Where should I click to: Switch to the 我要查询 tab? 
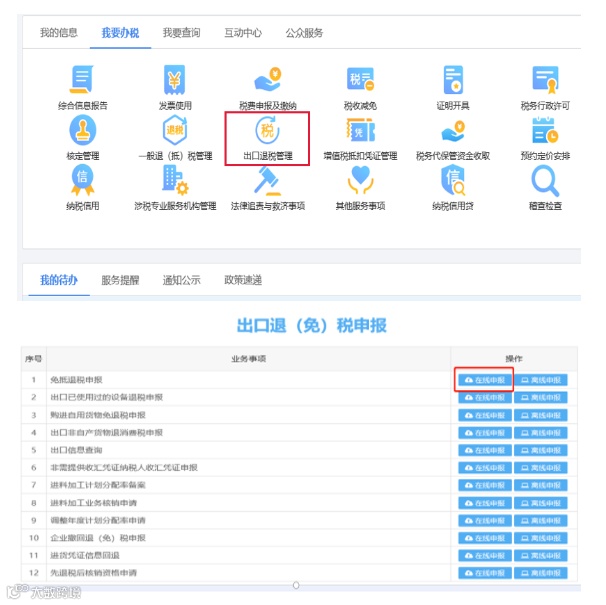(x=182, y=33)
